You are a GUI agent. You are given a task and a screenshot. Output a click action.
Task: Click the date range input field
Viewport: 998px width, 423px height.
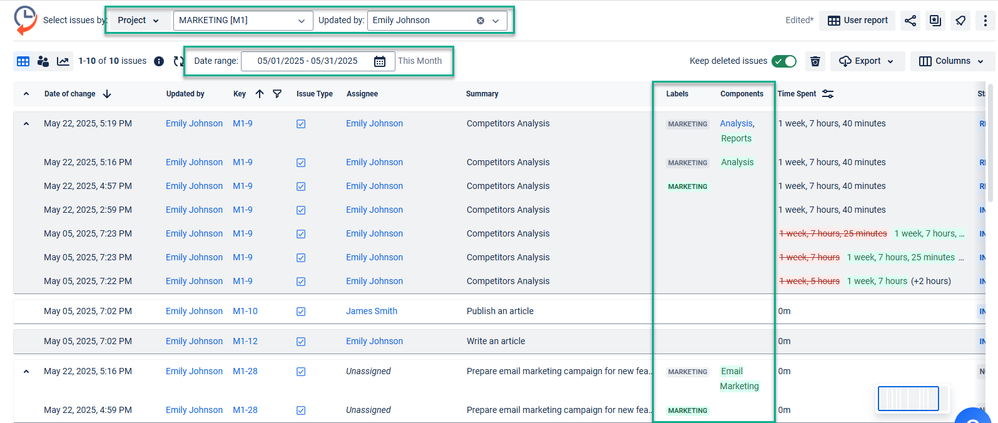point(318,61)
